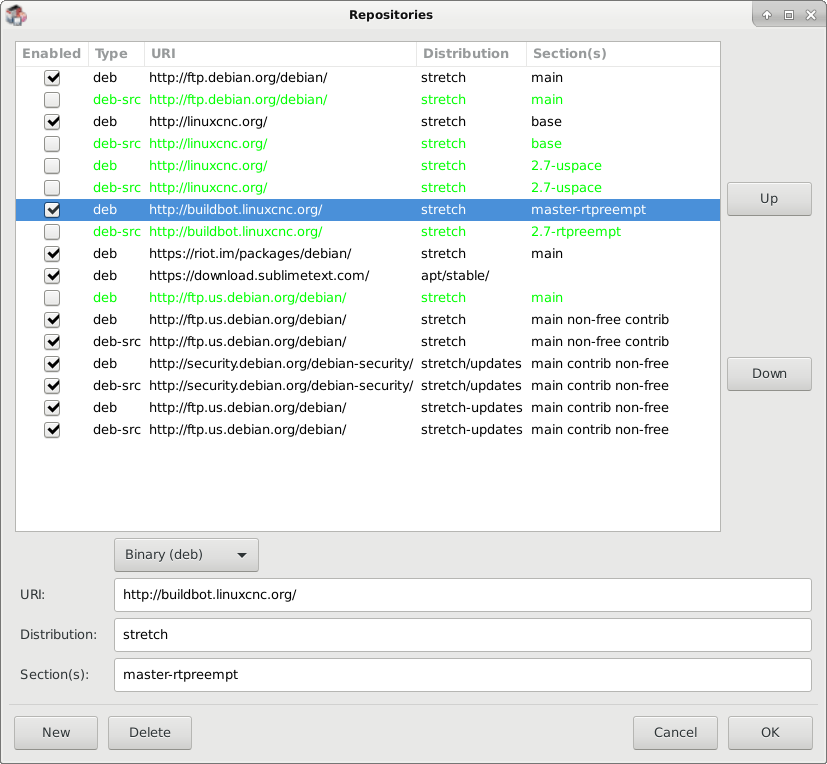Viewport: 827px width, 764px height.
Task: Confirm with the OK button
Action: 770,732
